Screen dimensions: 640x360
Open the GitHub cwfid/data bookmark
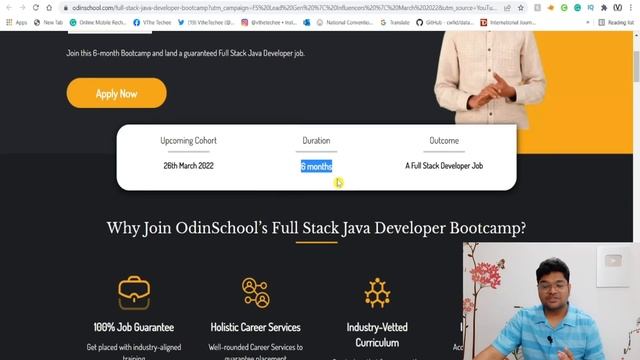click(x=444, y=22)
